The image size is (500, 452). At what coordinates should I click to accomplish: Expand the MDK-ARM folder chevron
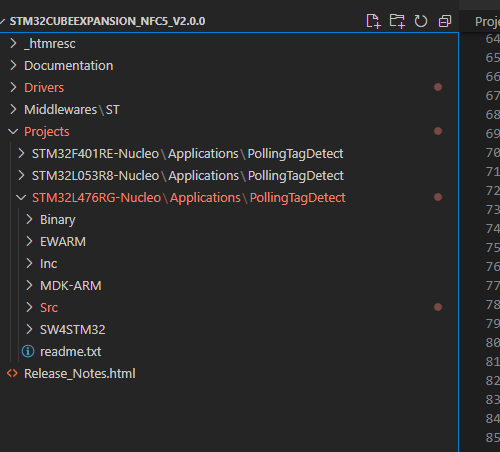point(29,285)
